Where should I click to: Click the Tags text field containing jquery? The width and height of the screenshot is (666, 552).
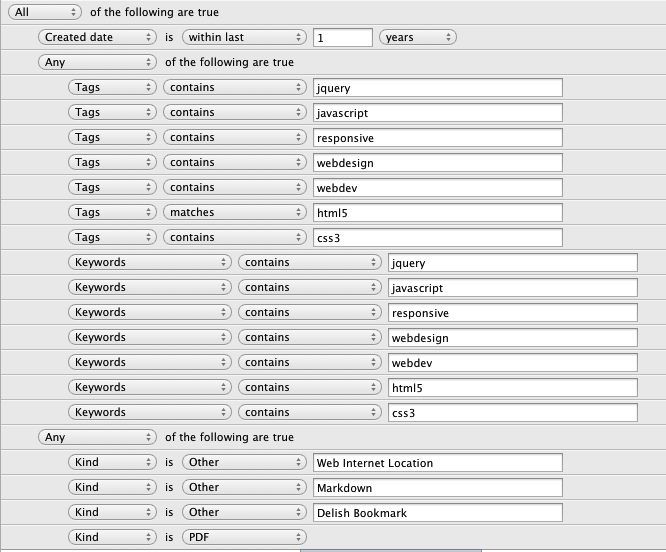437,88
